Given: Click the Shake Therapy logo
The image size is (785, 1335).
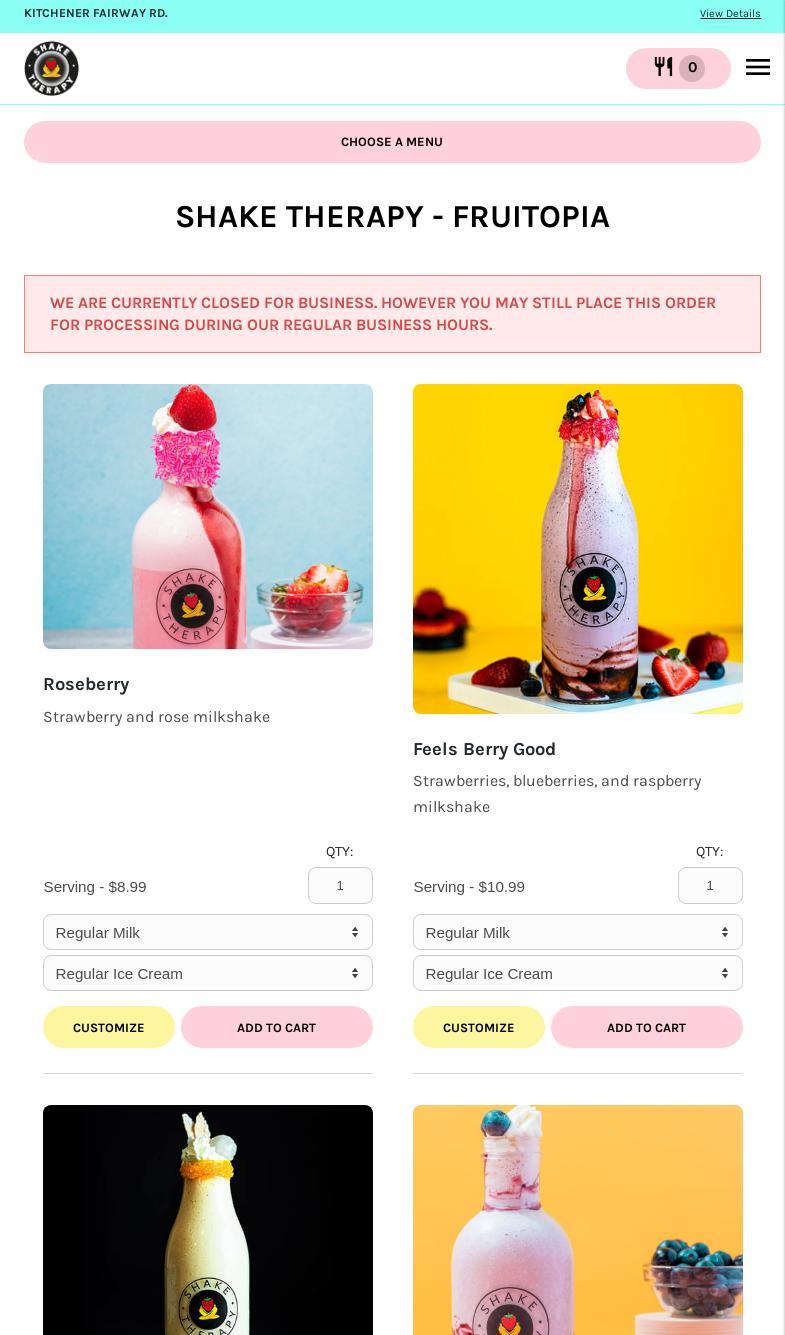Looking at the screenshot, I should click(52, 68).
